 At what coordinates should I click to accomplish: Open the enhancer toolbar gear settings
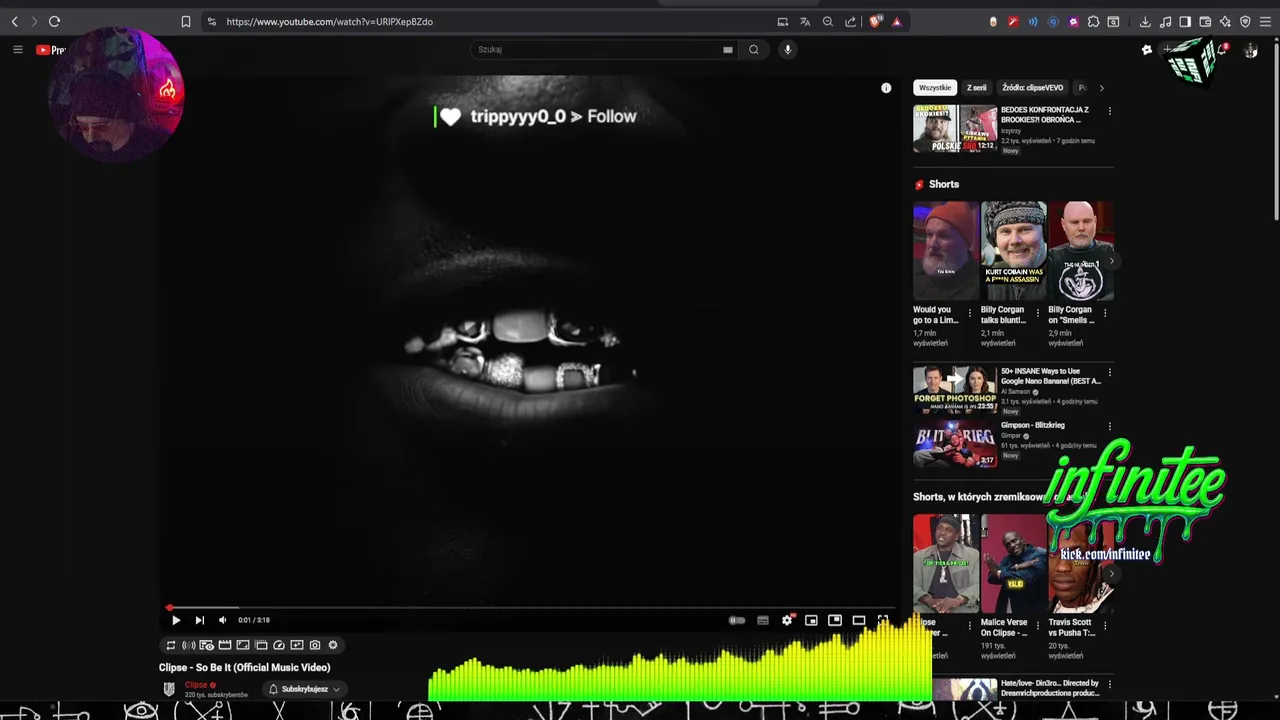coord(333,645)
